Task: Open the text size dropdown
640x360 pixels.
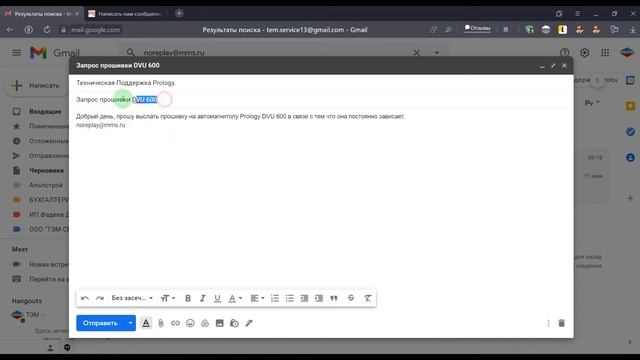Action: (168, 298)
